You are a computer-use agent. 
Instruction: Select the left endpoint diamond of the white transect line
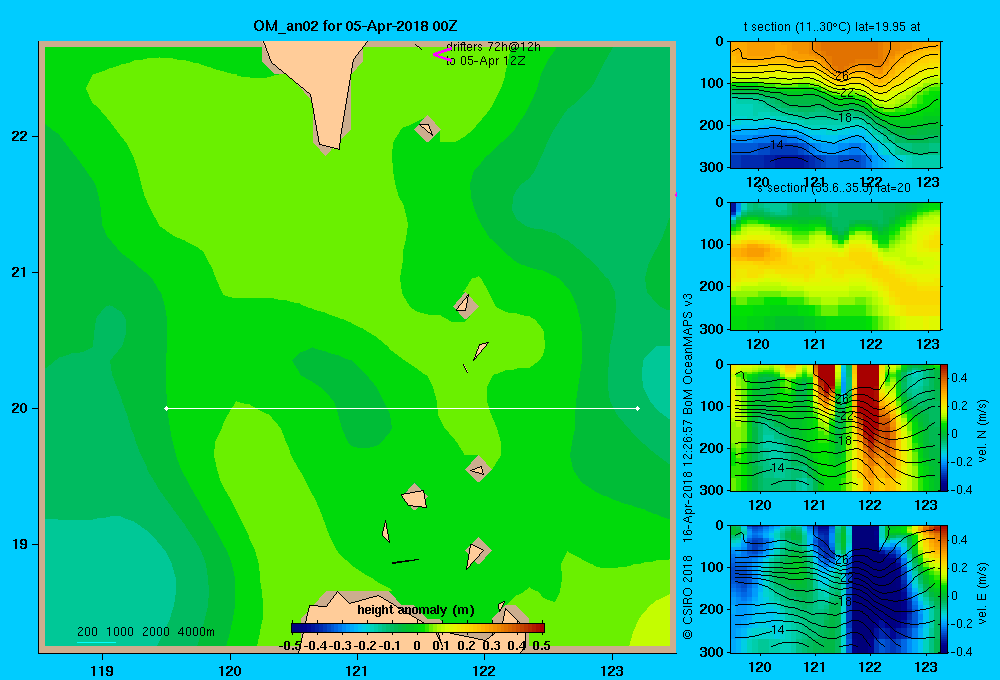[x=166, y=408]
